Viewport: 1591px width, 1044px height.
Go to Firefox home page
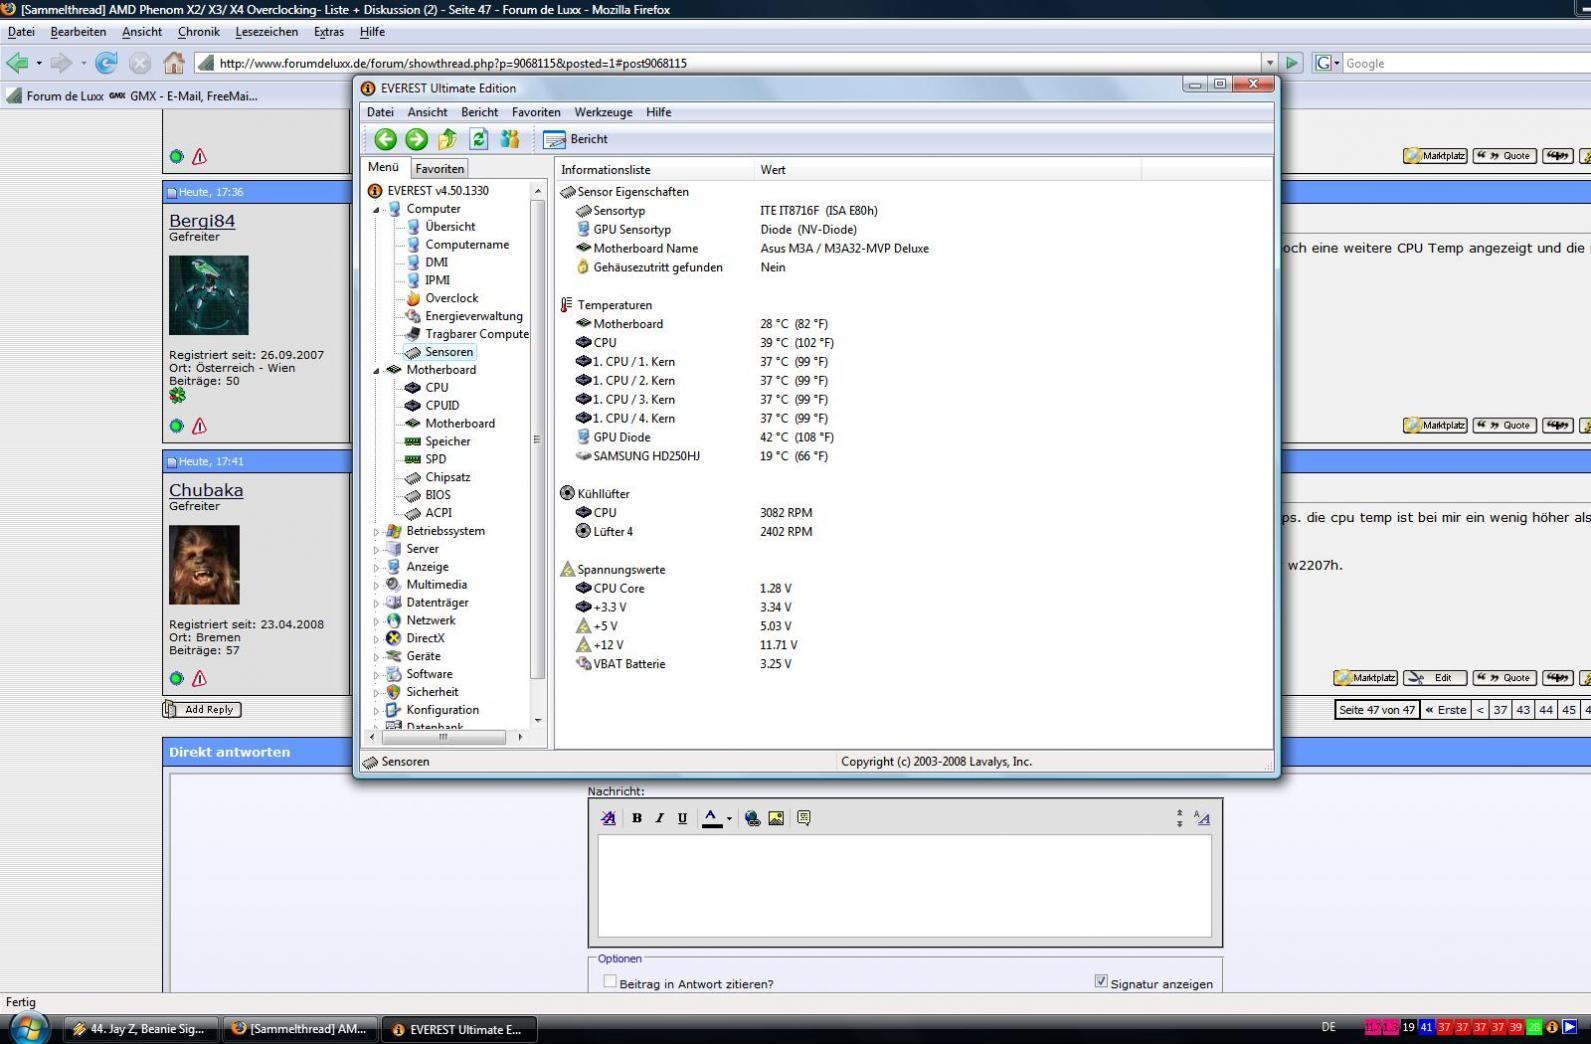tap(174, 63)
